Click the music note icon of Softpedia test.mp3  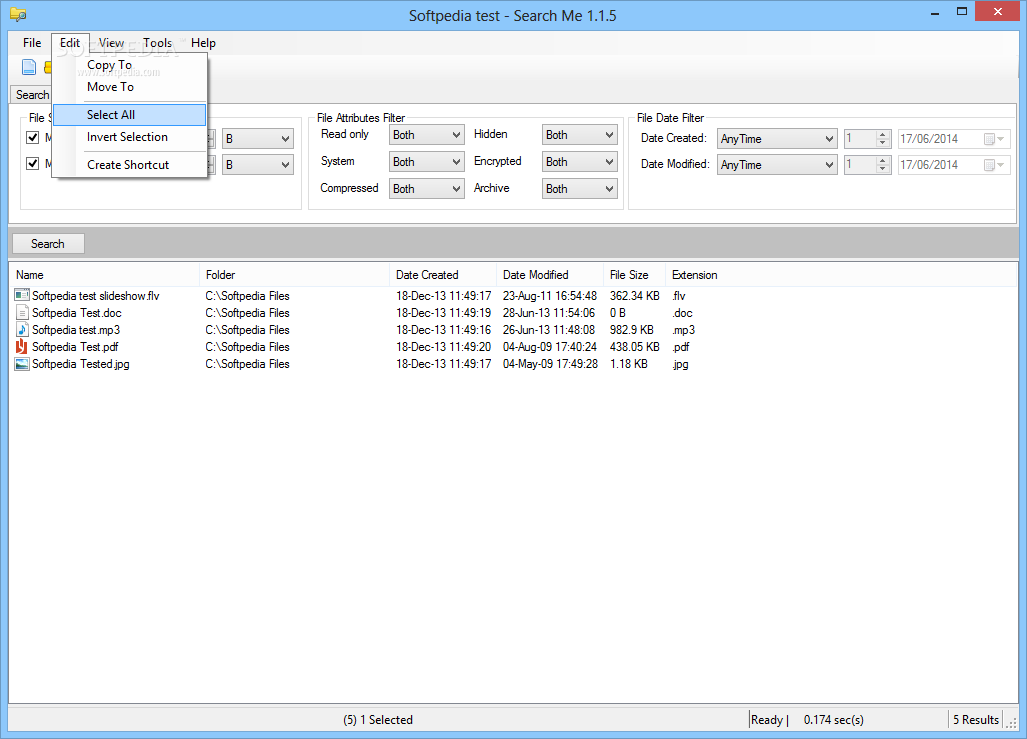pos(22,330)
